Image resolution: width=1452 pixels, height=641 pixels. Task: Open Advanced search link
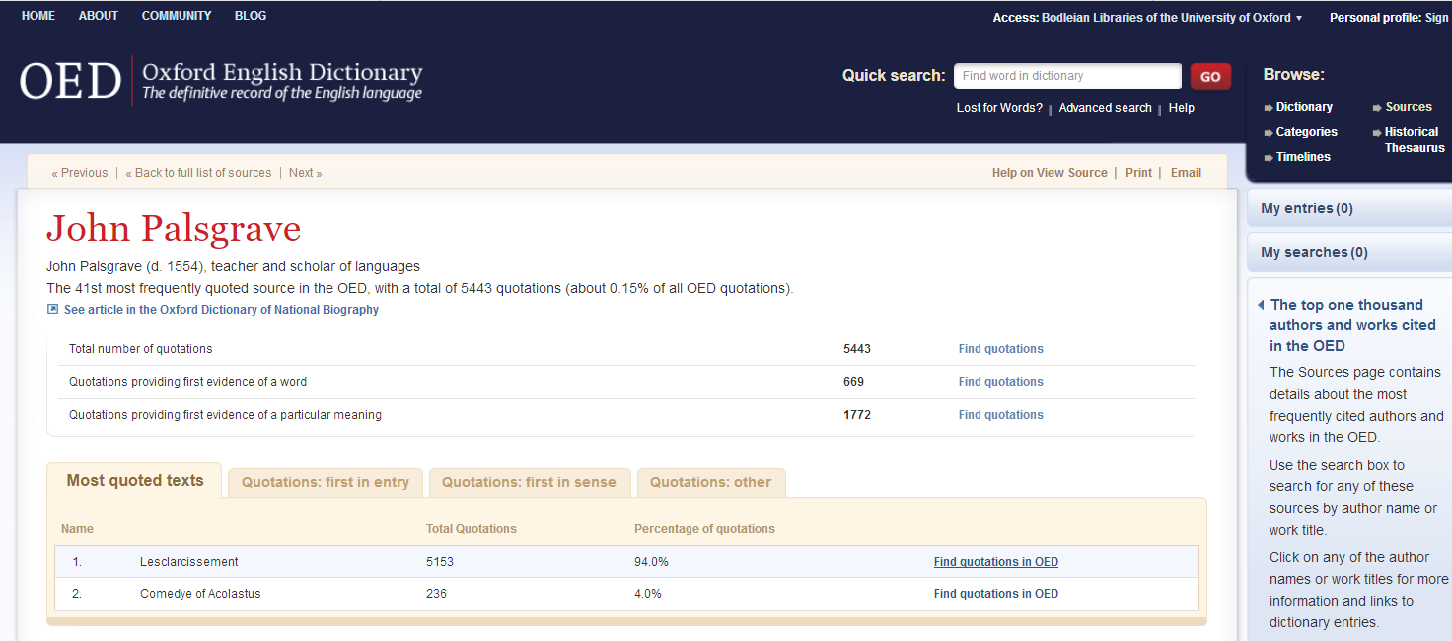[1104, 108]
